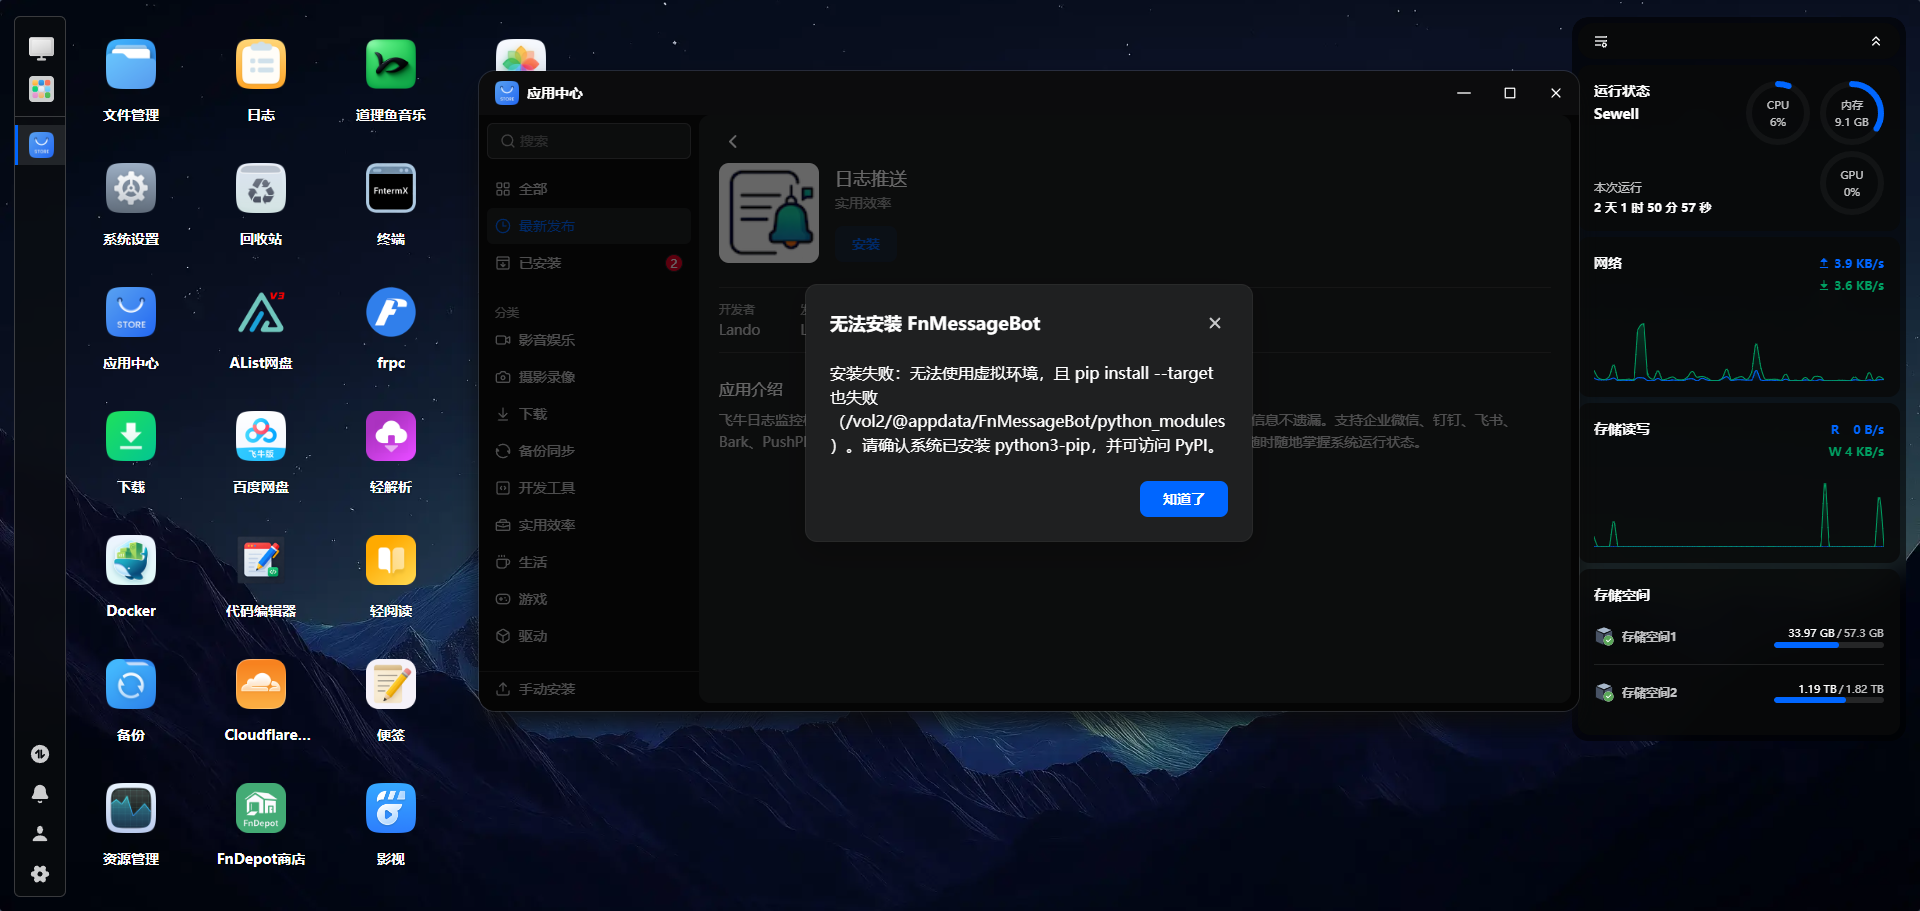Choose the 实用效率 category in sidebar

click(589, 525)
